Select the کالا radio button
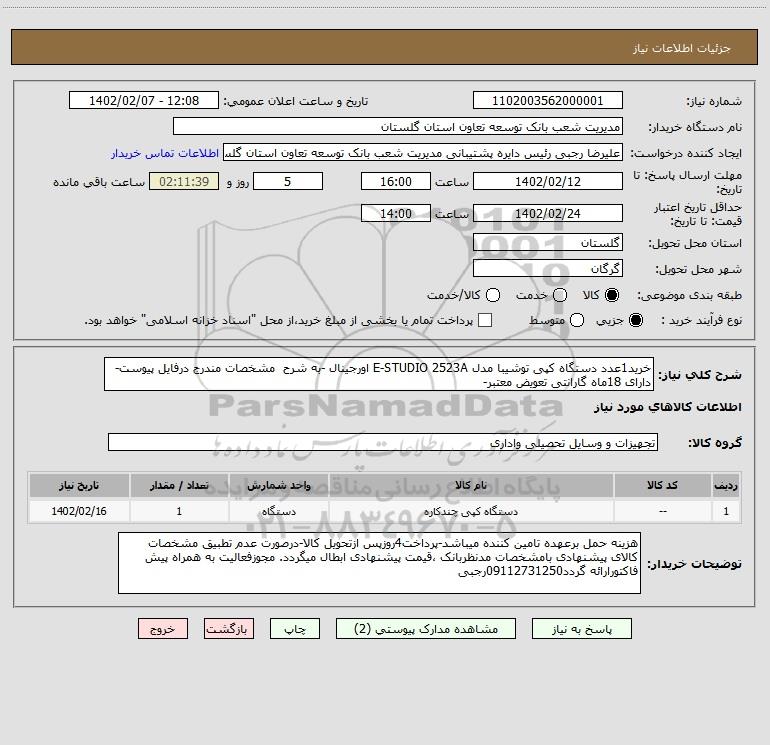The height and width of the screenshot is (745, 770). [612, 295]
